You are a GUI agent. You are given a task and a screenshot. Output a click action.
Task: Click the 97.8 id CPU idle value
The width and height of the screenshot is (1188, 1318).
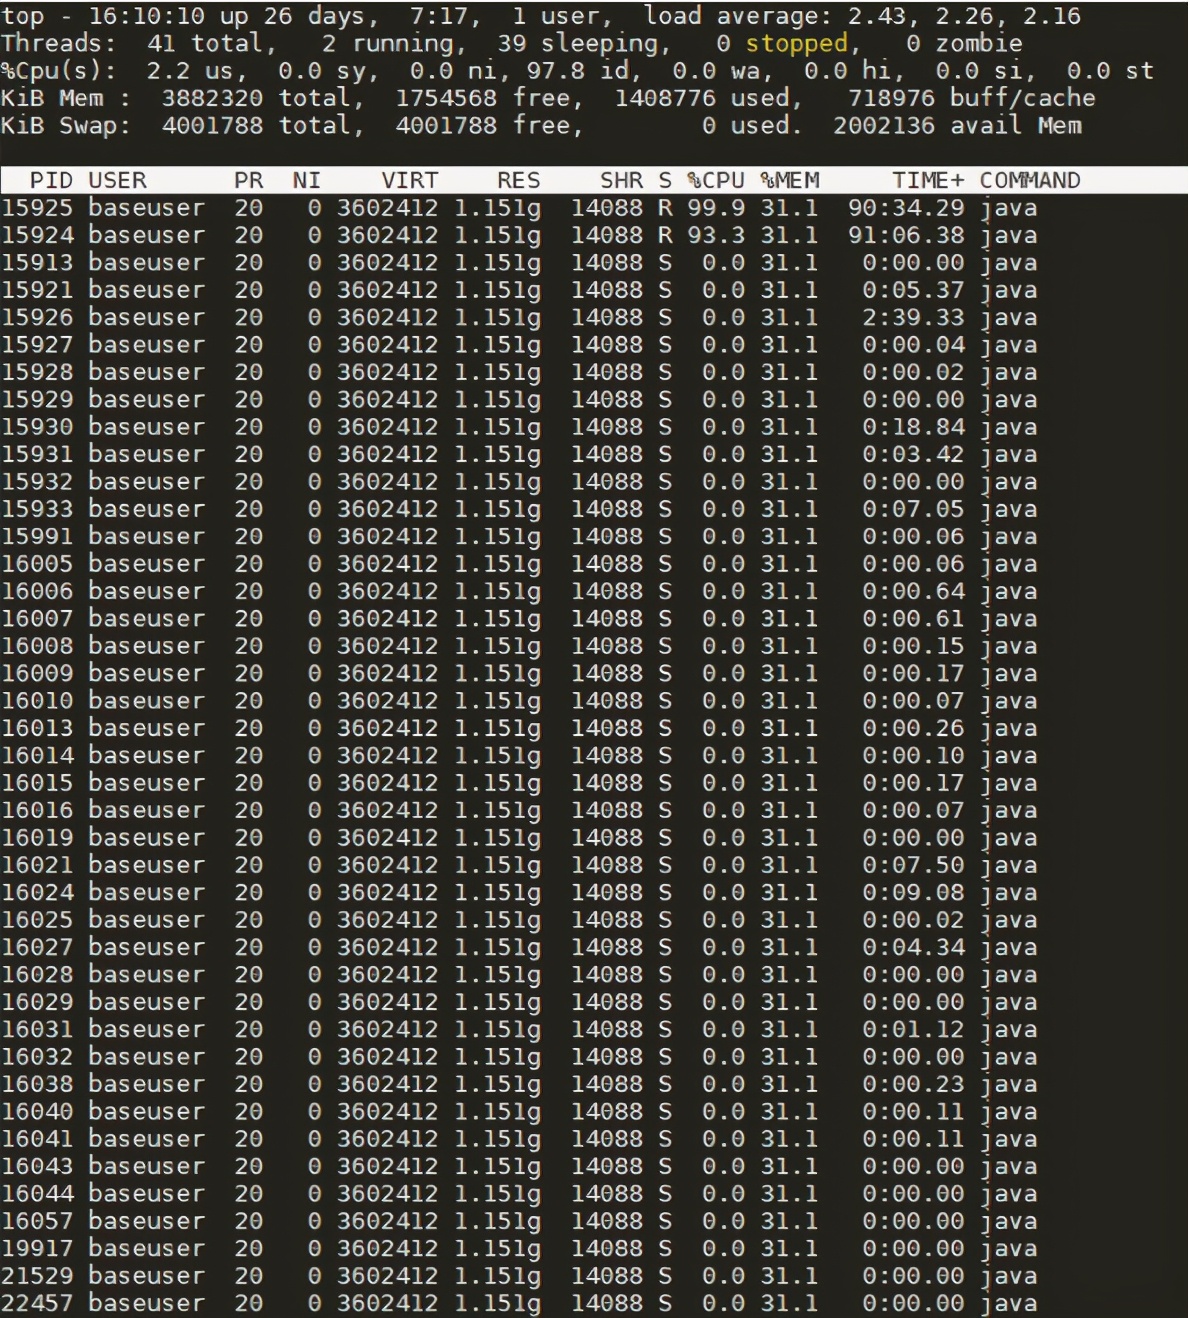[585, 71]
